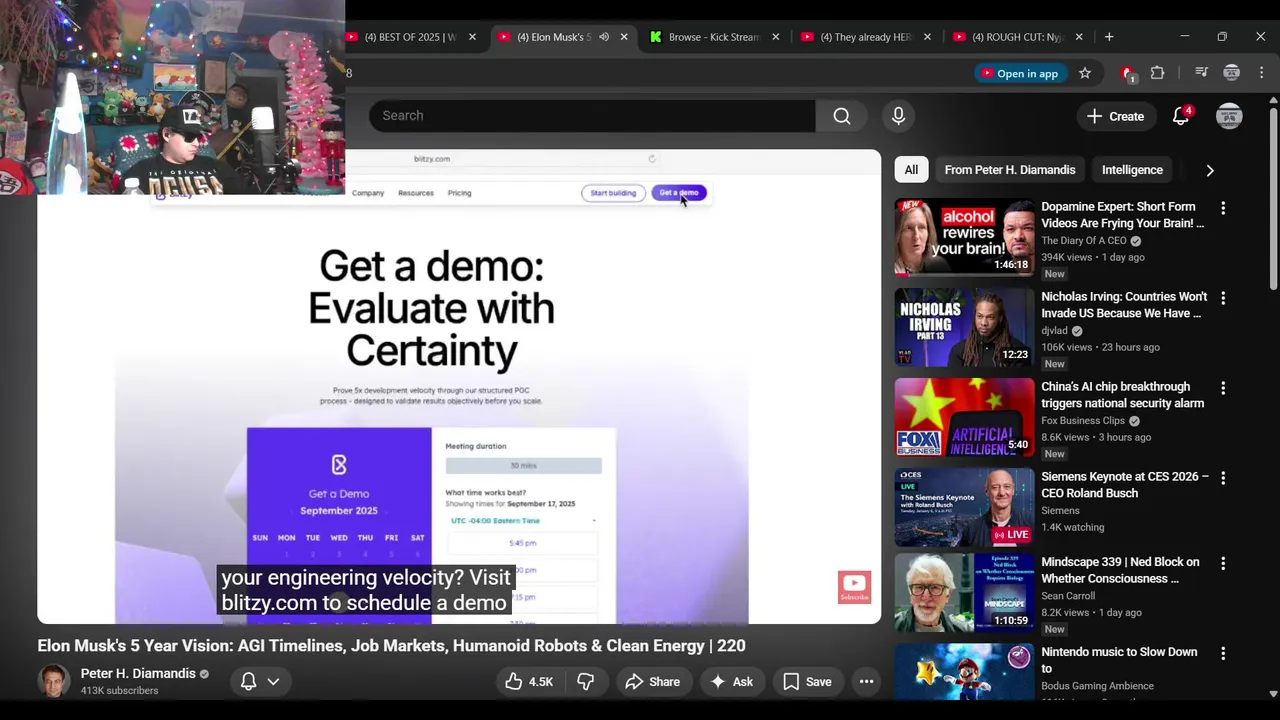Dislike the video

pos(586,682)
